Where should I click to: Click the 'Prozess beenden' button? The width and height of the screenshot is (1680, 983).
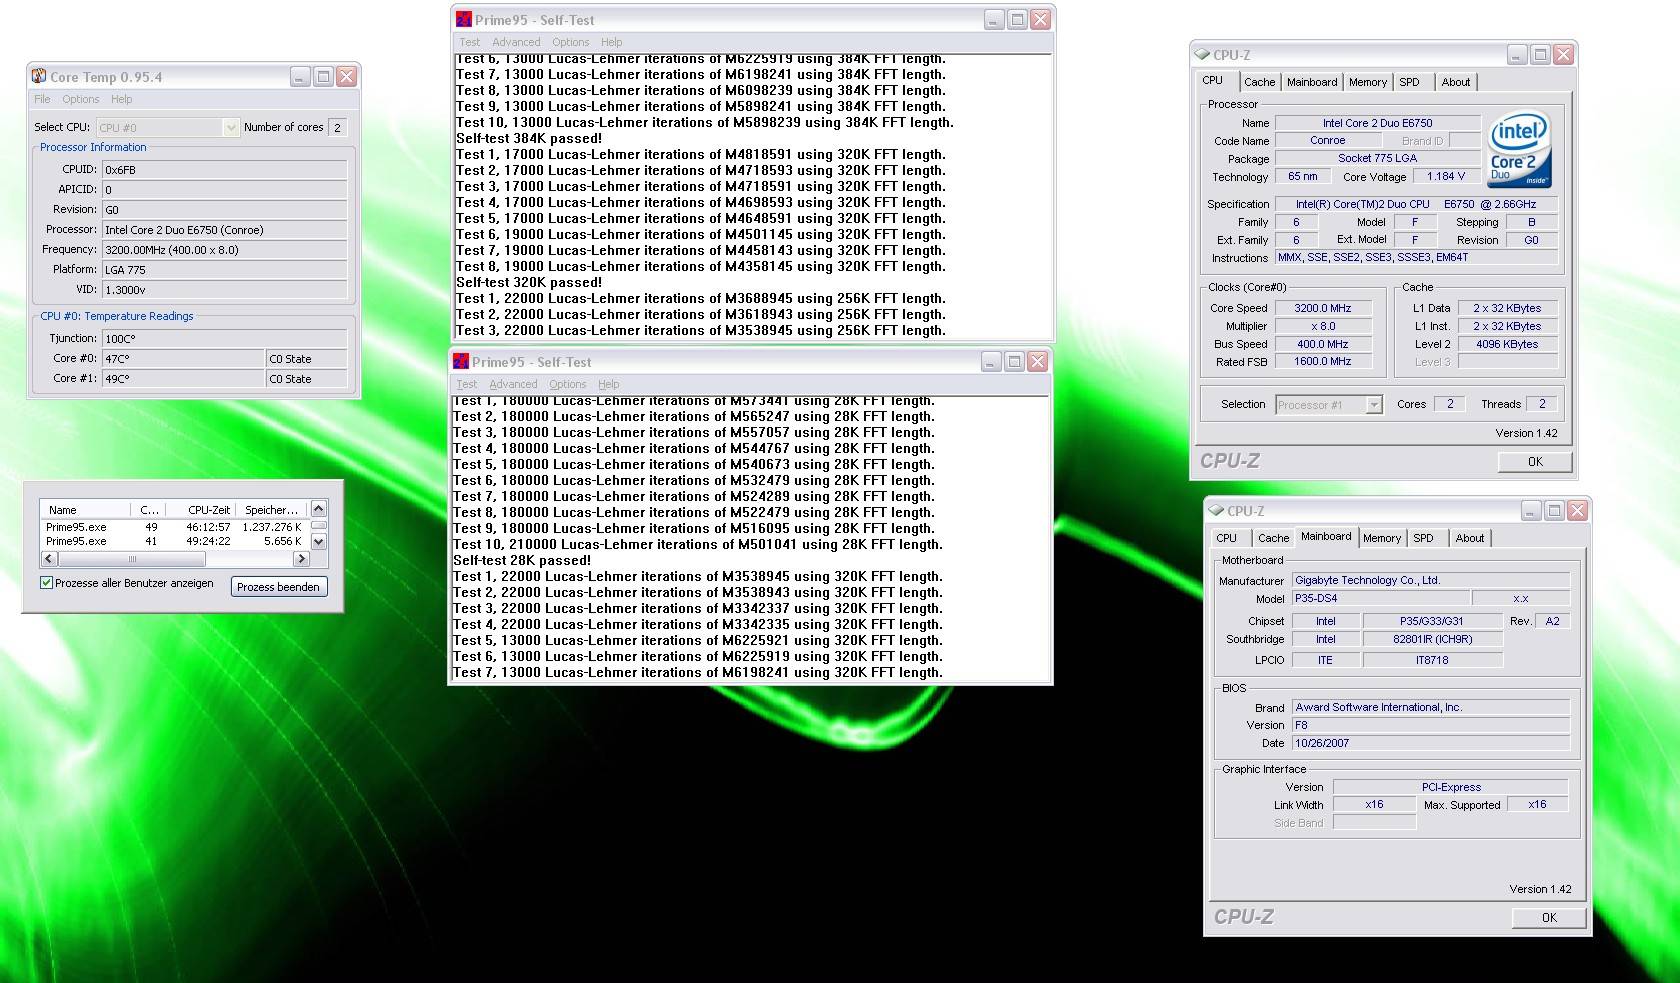click(278, 587)
